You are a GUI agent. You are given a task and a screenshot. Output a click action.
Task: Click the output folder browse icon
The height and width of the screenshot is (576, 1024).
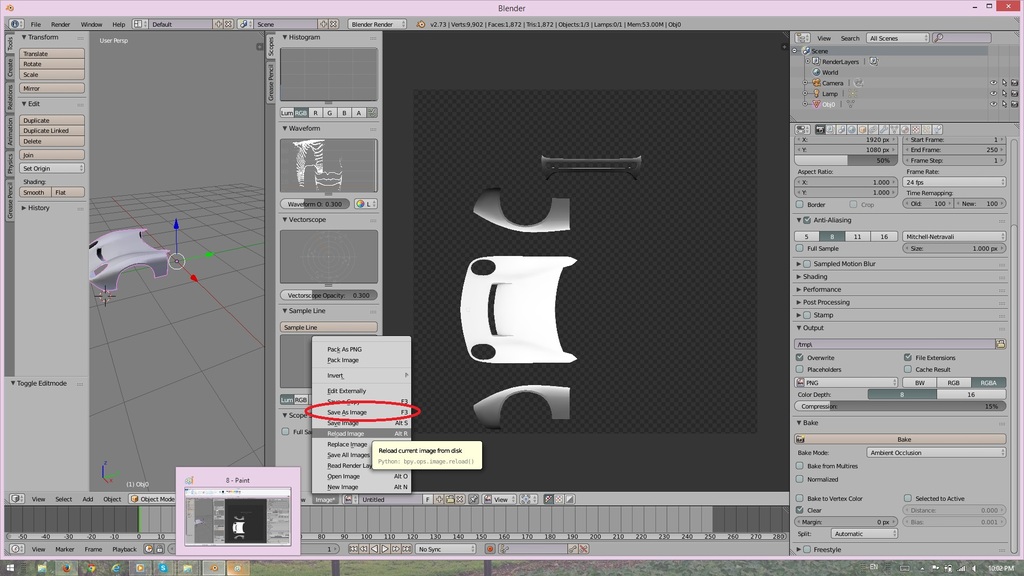tap(1000, 344)
